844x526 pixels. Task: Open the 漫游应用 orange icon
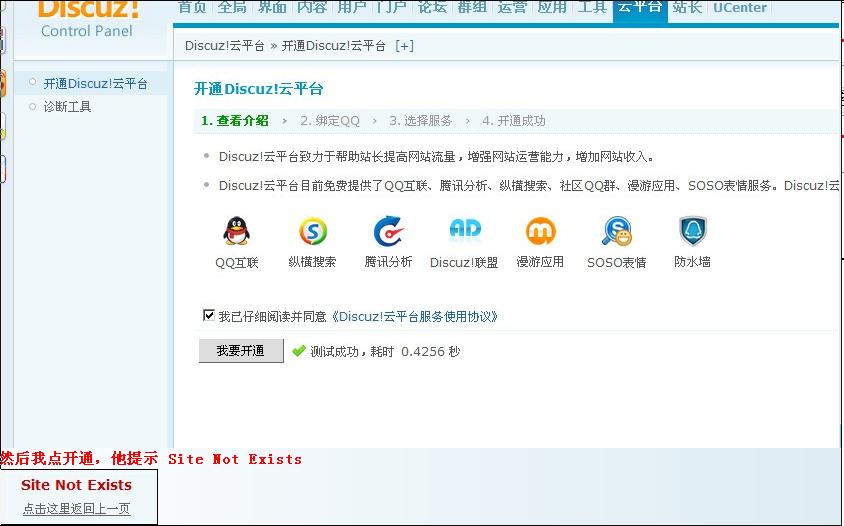pyautogui.click(x=540, y=231)
